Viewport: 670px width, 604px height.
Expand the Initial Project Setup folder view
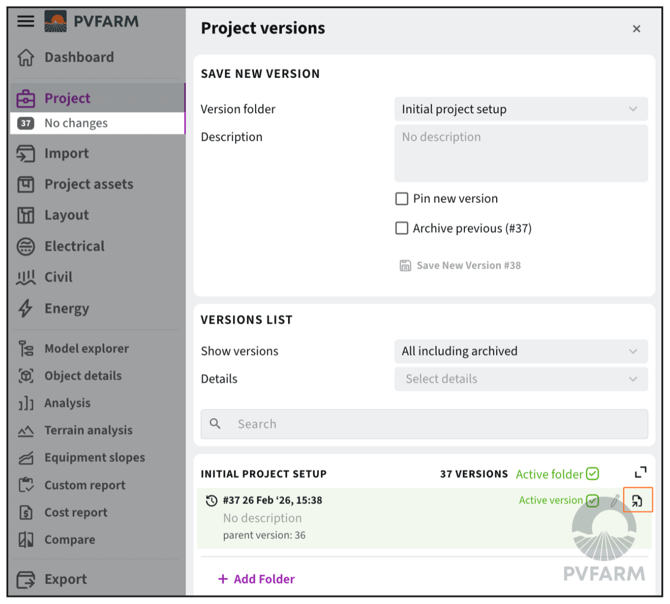pyautogui.click(x=640, y=473)
